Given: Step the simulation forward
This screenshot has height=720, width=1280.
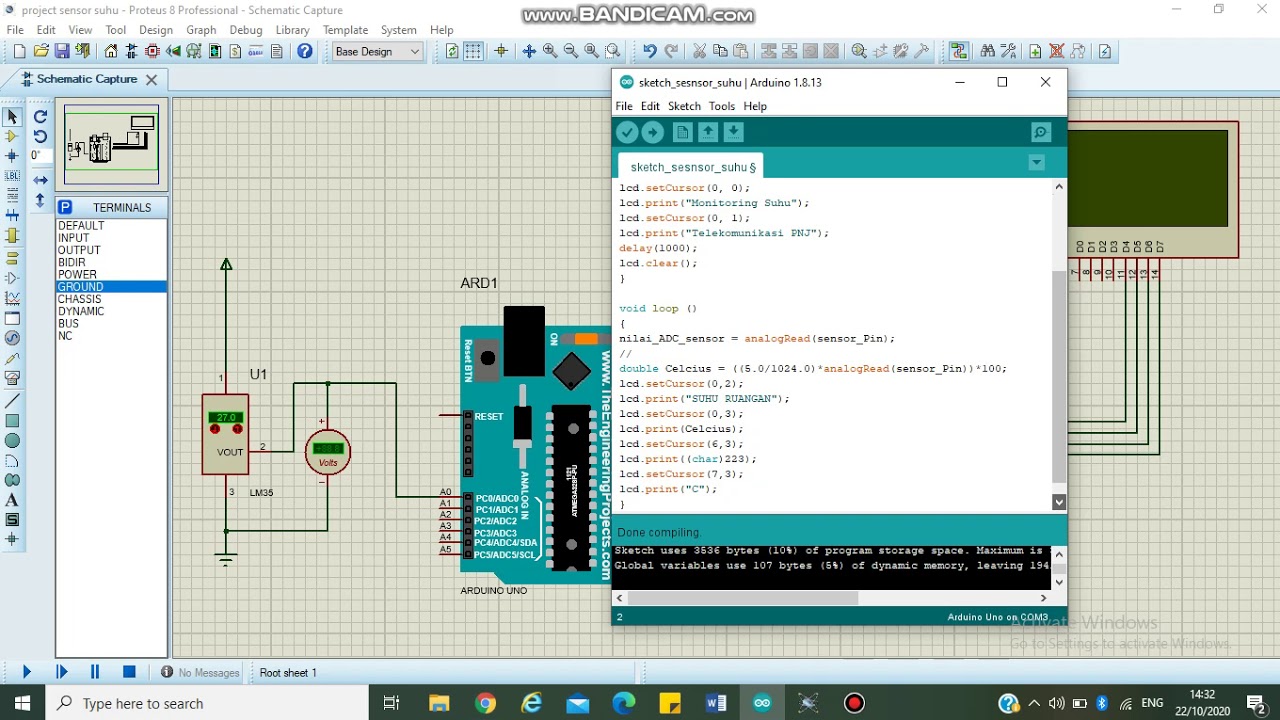Looking at the screenshot, I should (x=61, y=672).
